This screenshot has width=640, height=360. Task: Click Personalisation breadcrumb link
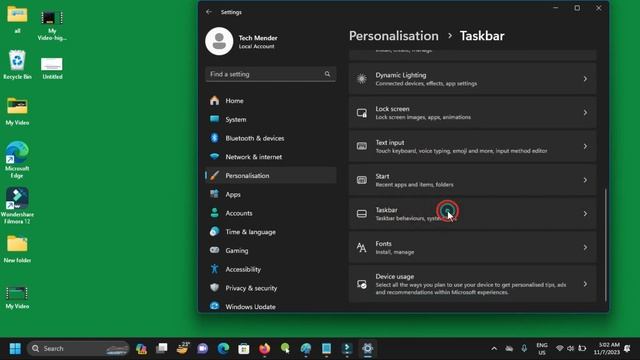(x=393, y=36)
